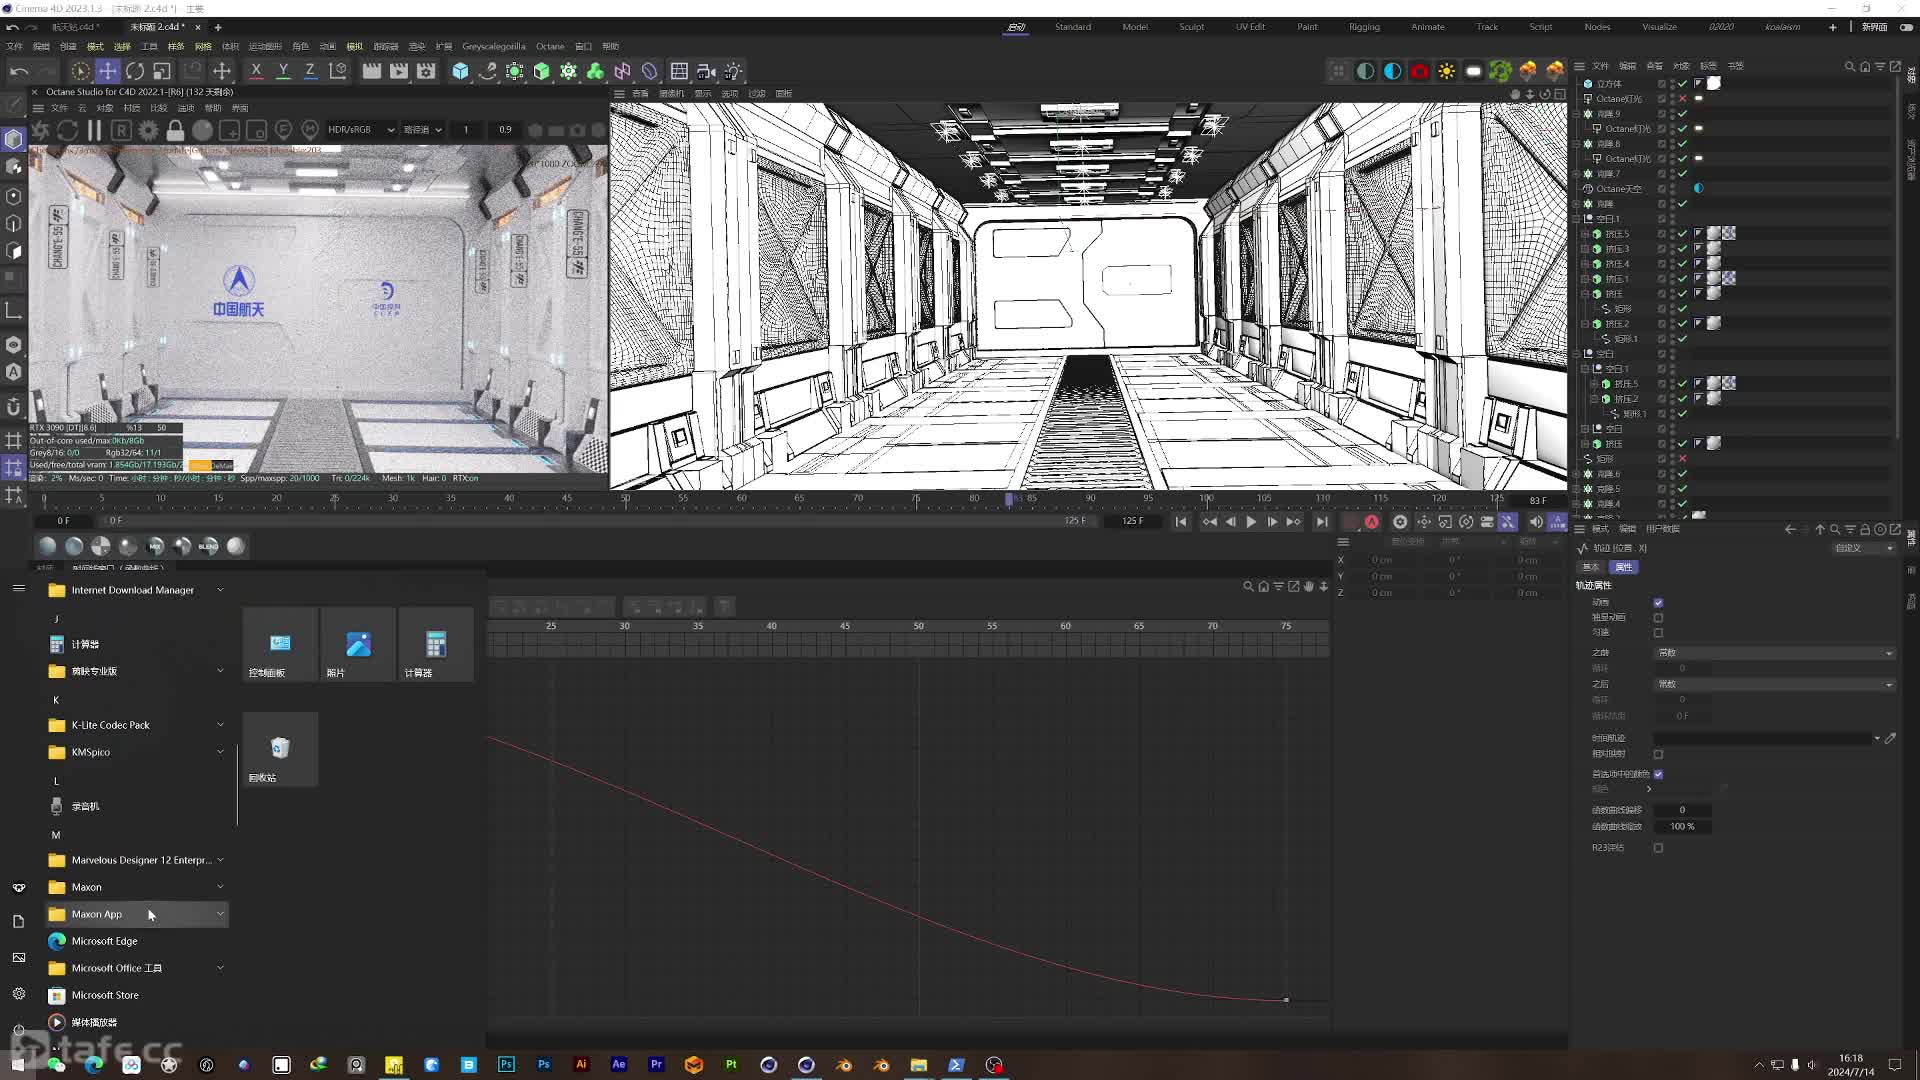Go to the start of the animation
1920x1080 pixels.
(x=1181, y=522)
